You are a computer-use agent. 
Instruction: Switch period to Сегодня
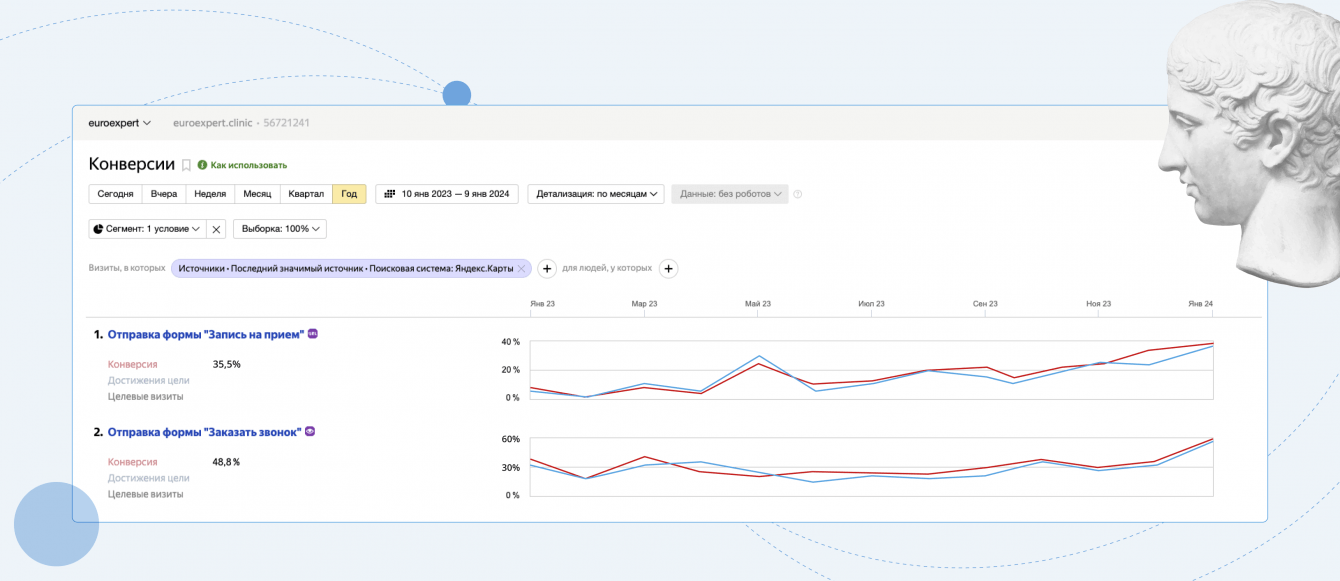(115, 194)
